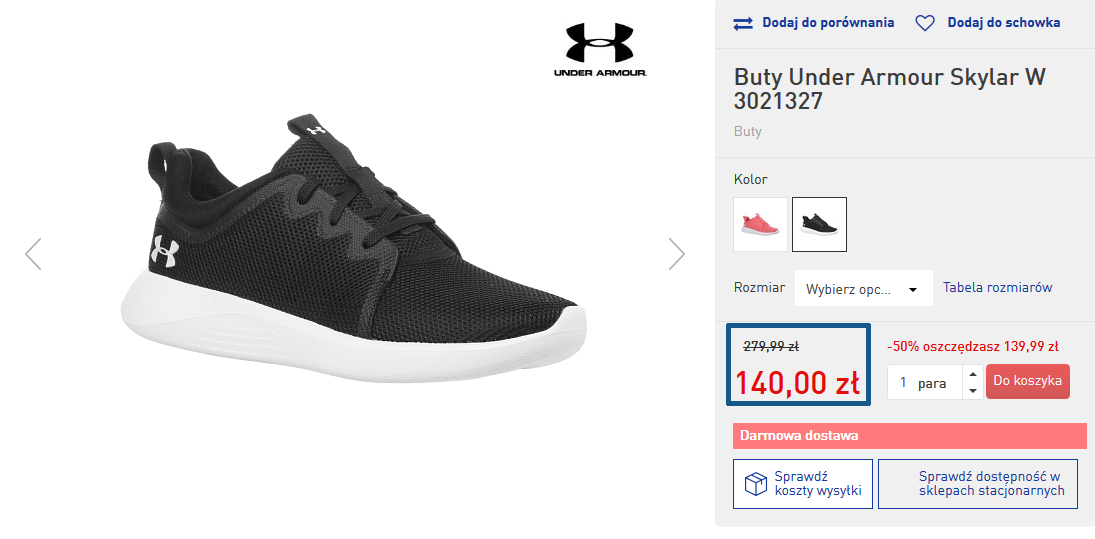
Task: Click the compare arrows icon
Action: pyautogui.click(x=743, y=23)
